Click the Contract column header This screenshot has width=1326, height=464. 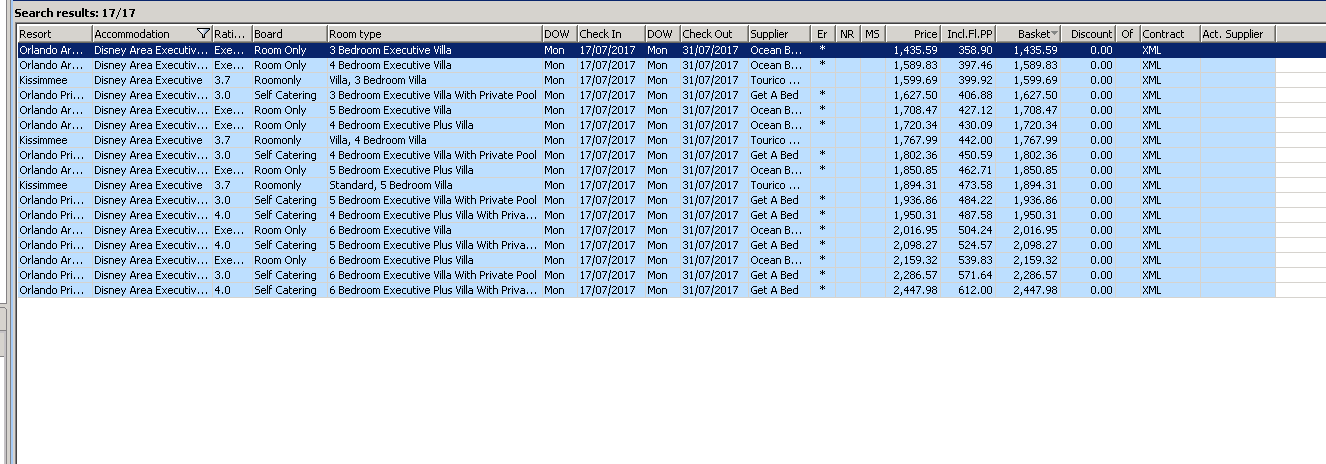coord(1169,34)
